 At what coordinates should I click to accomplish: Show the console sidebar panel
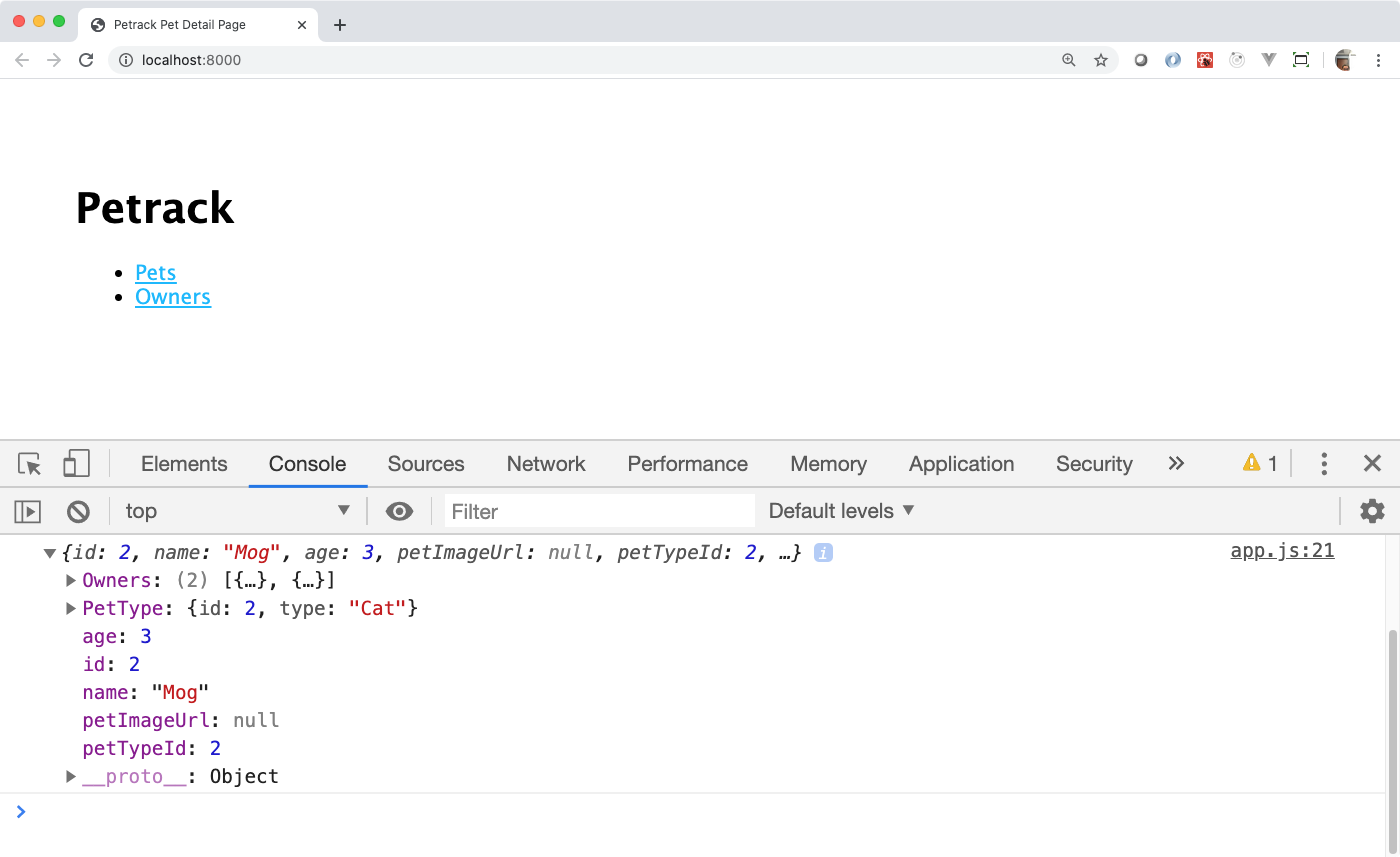27,512
